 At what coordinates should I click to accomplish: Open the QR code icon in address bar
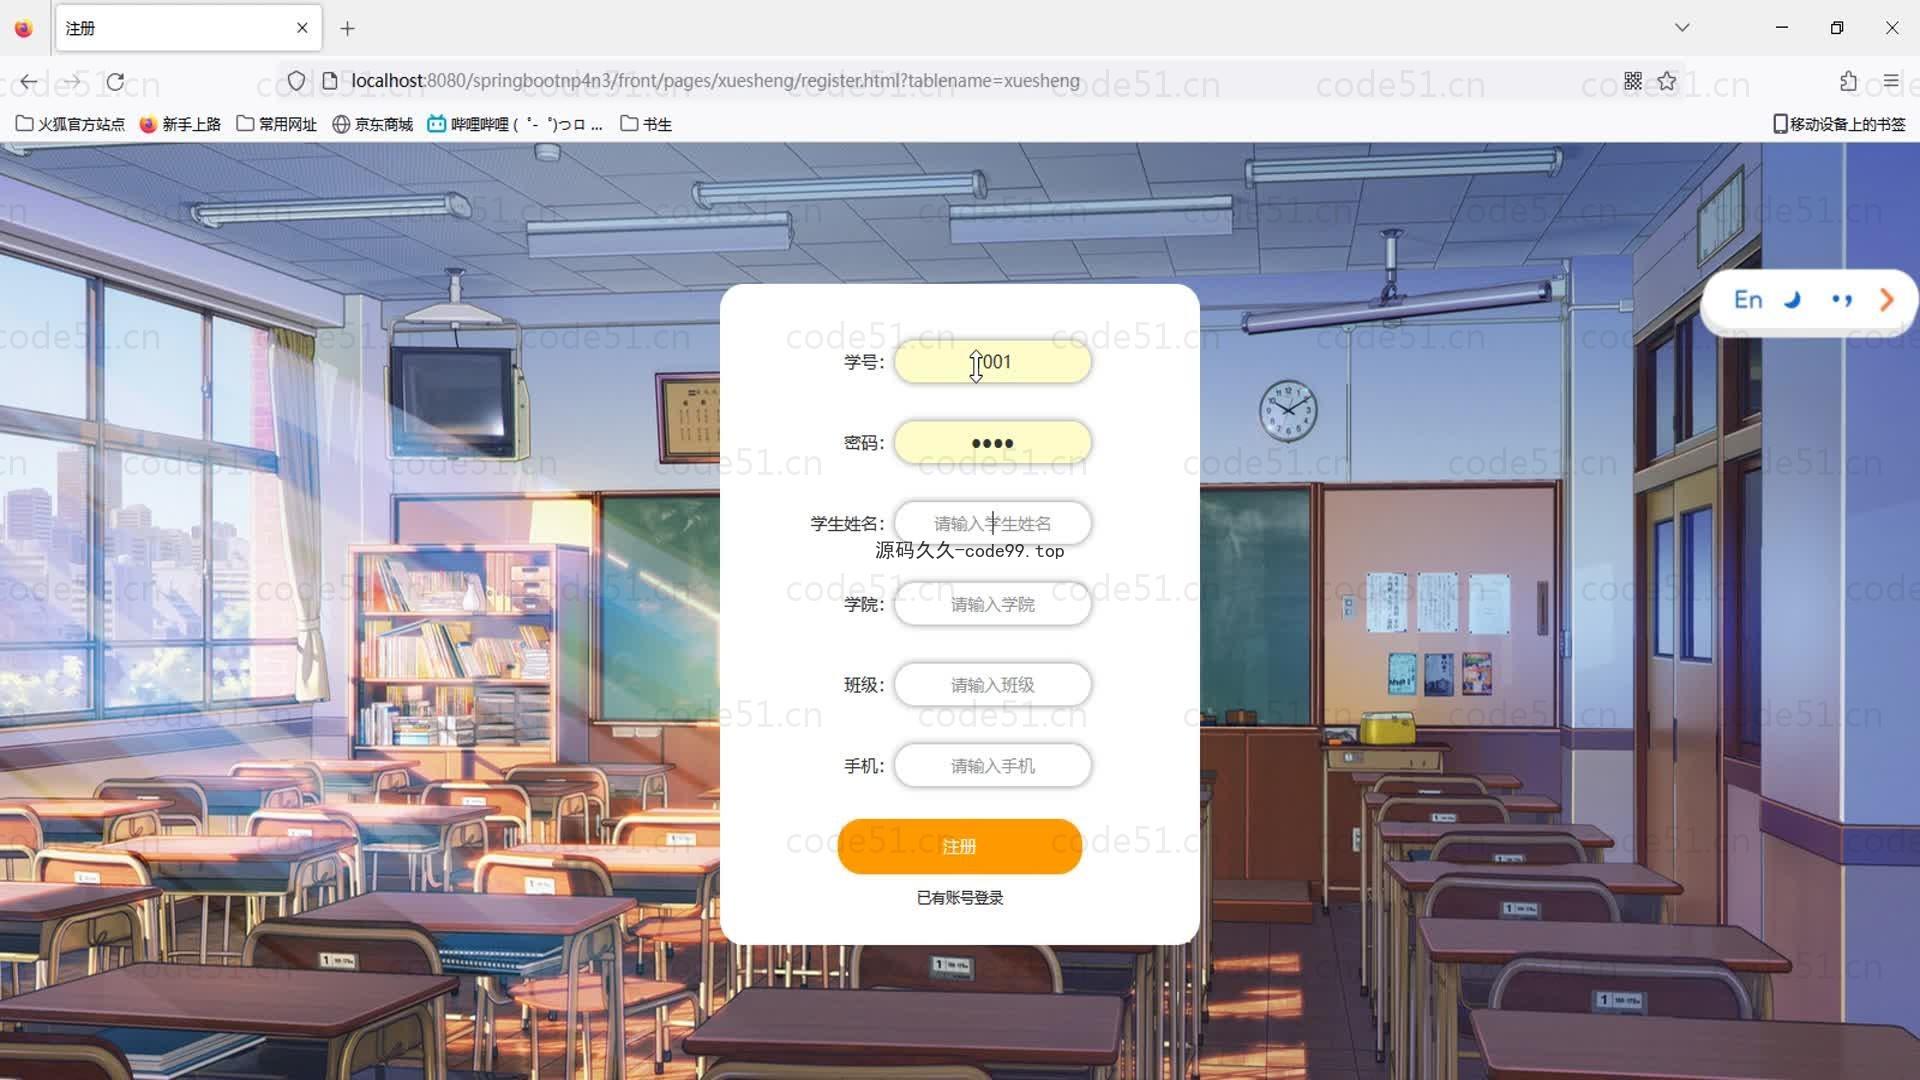[1633, 81]
